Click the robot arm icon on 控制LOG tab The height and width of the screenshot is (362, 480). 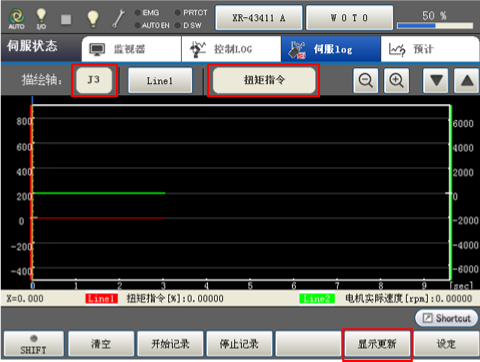coord(197,49)
